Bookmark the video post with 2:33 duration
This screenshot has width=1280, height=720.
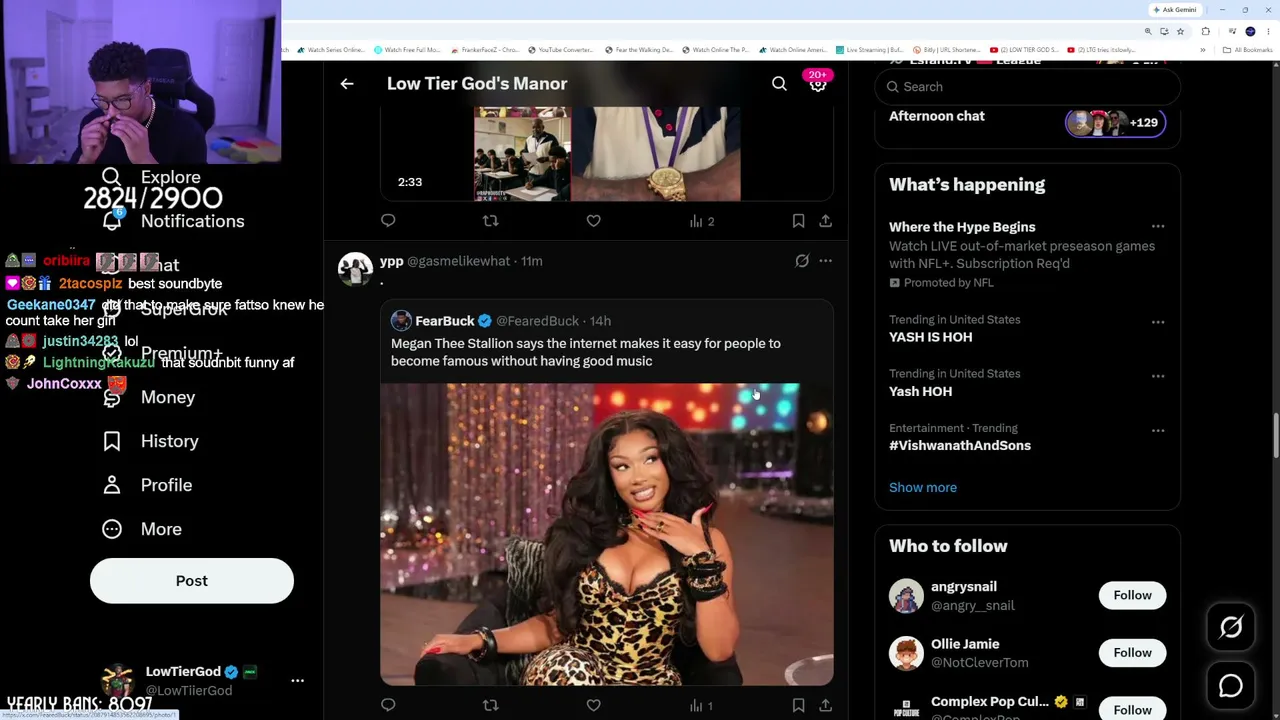(x=798, y=221)
